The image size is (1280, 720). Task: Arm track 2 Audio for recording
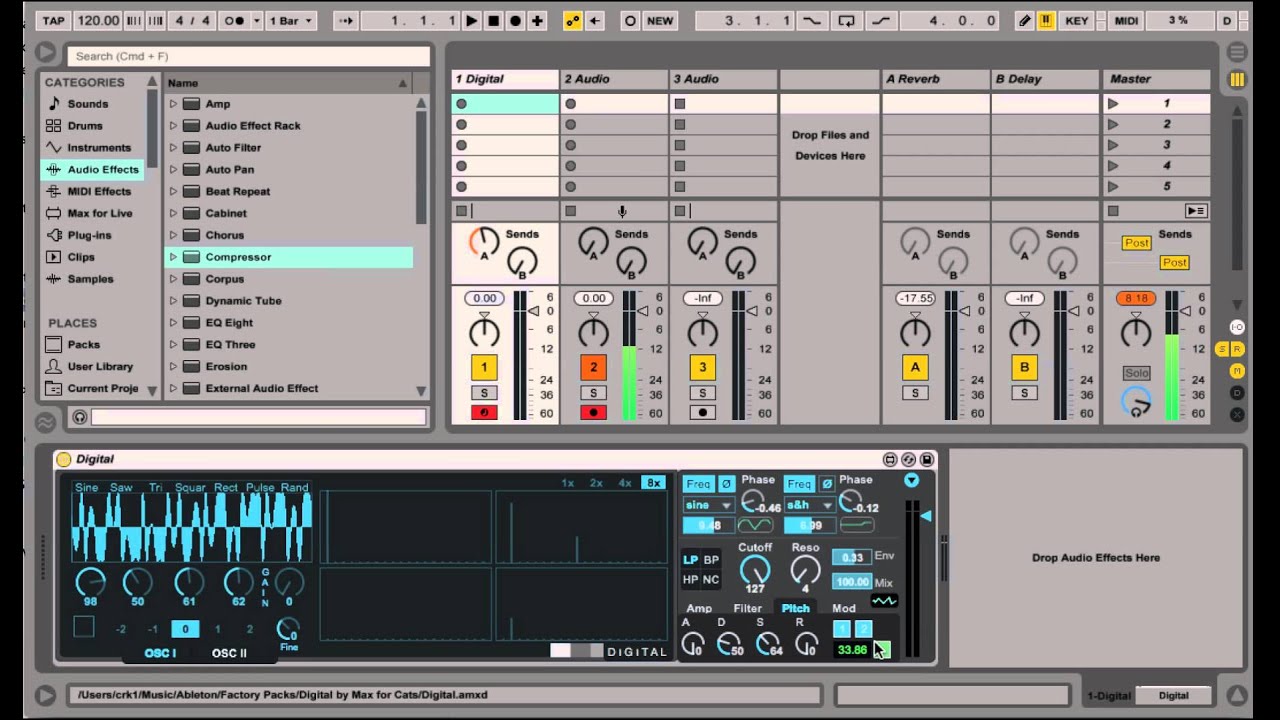[593, 411]
